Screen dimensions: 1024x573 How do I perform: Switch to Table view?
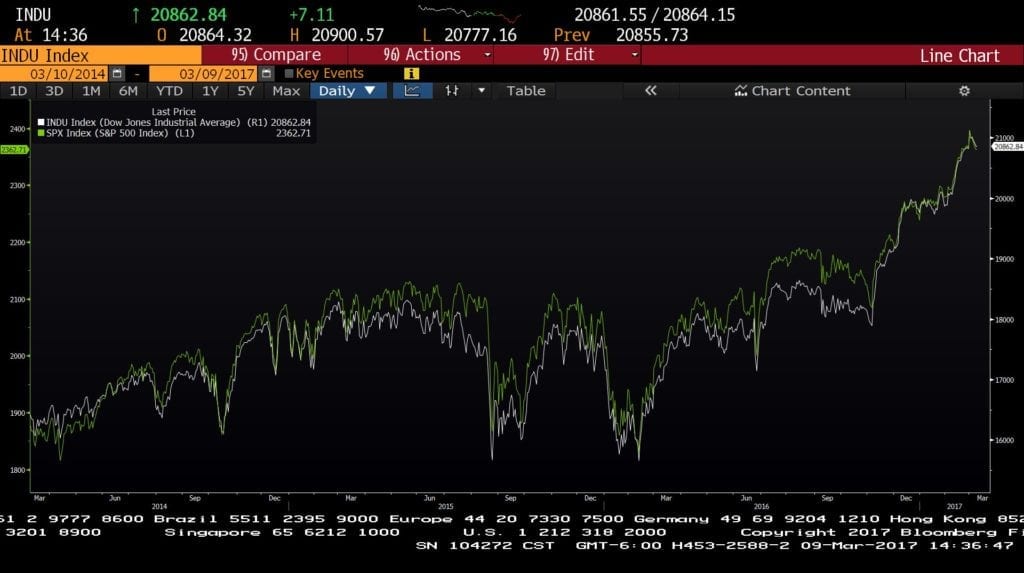[526, 91]
